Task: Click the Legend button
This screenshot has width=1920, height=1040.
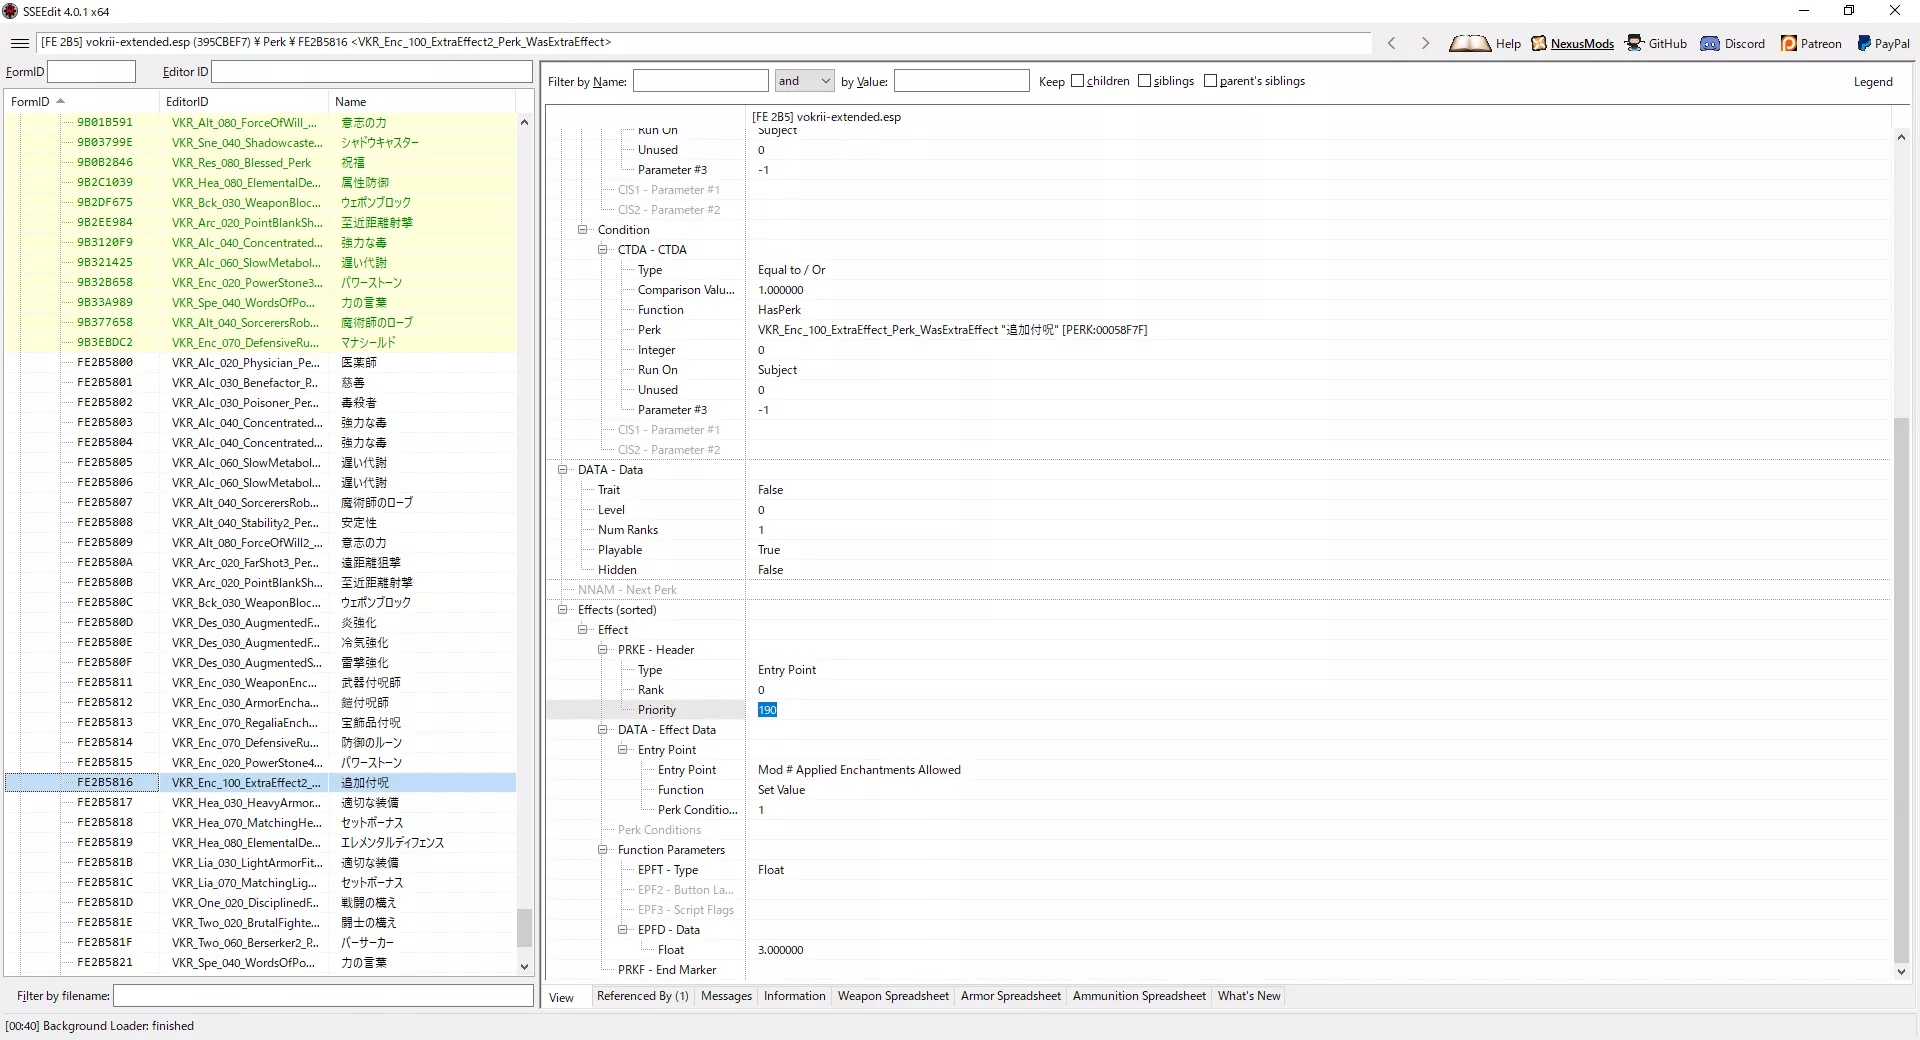Action: 1873,82
